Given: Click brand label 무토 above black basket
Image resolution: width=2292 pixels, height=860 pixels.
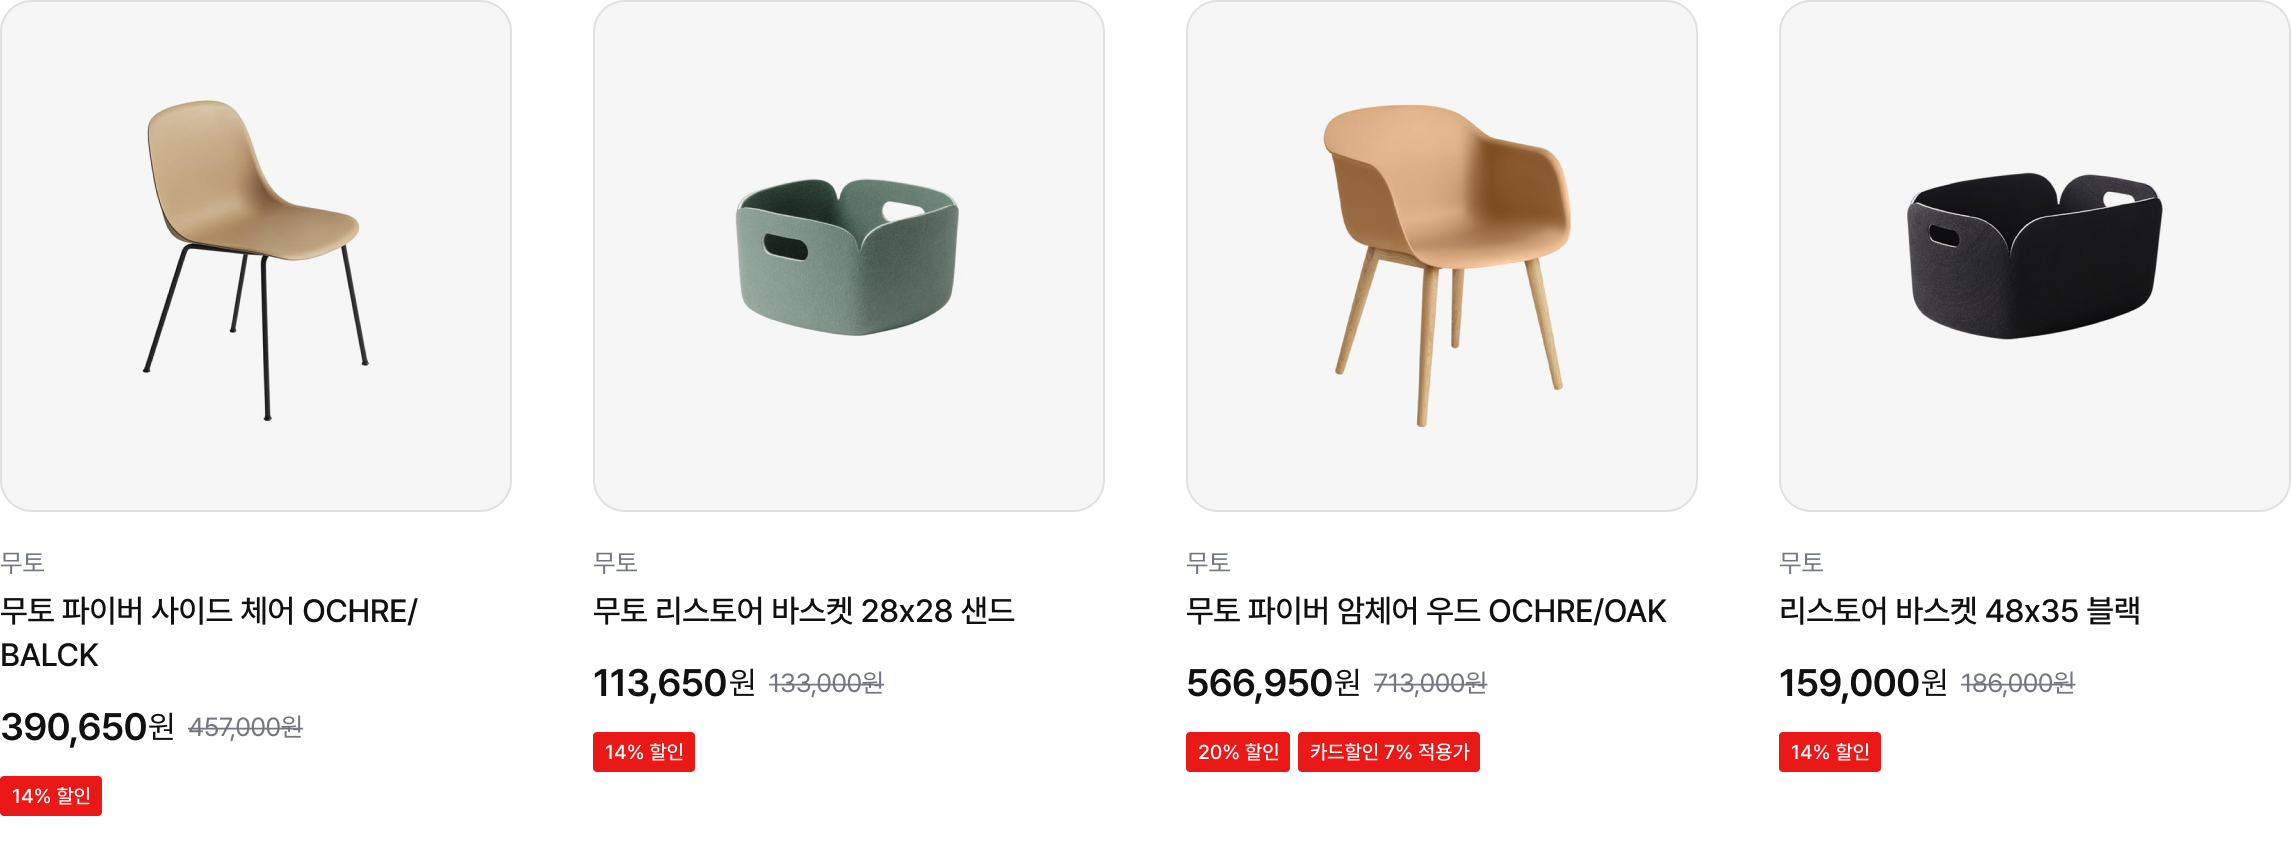Looking at the screenshot, I should click(1801, 562).
